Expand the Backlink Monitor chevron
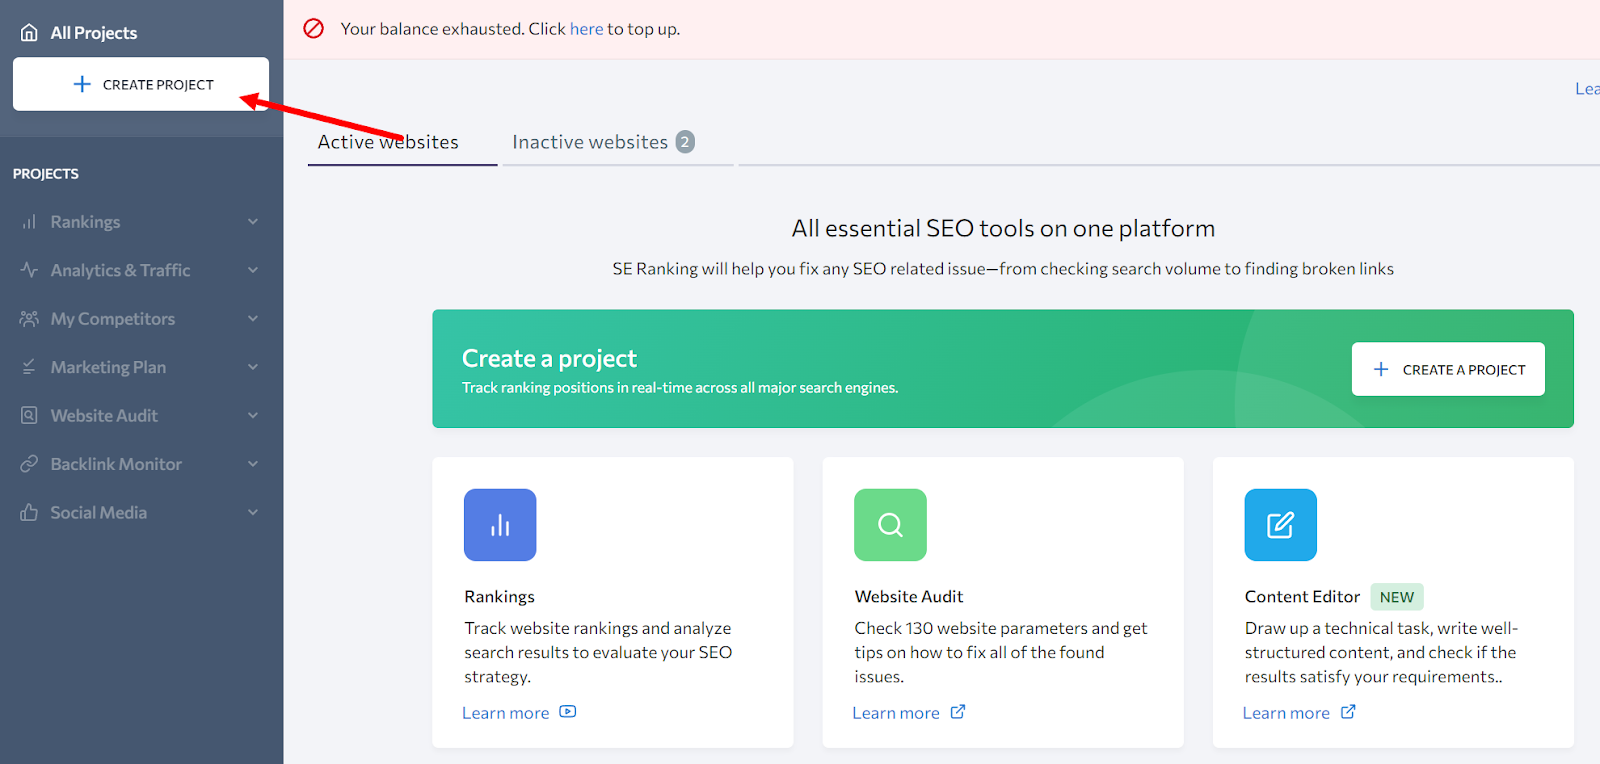This screenshot has height=764, width=1600. (253, 464)
